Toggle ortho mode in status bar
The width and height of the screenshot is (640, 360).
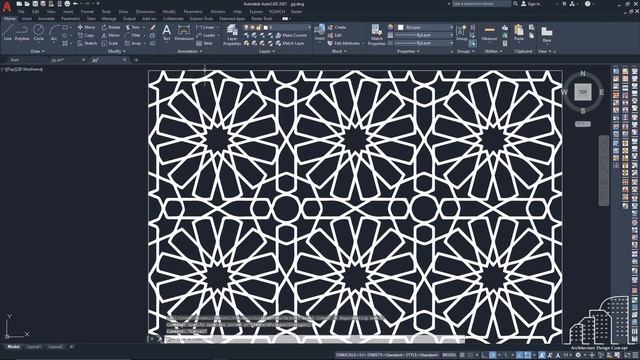point(485,355)
